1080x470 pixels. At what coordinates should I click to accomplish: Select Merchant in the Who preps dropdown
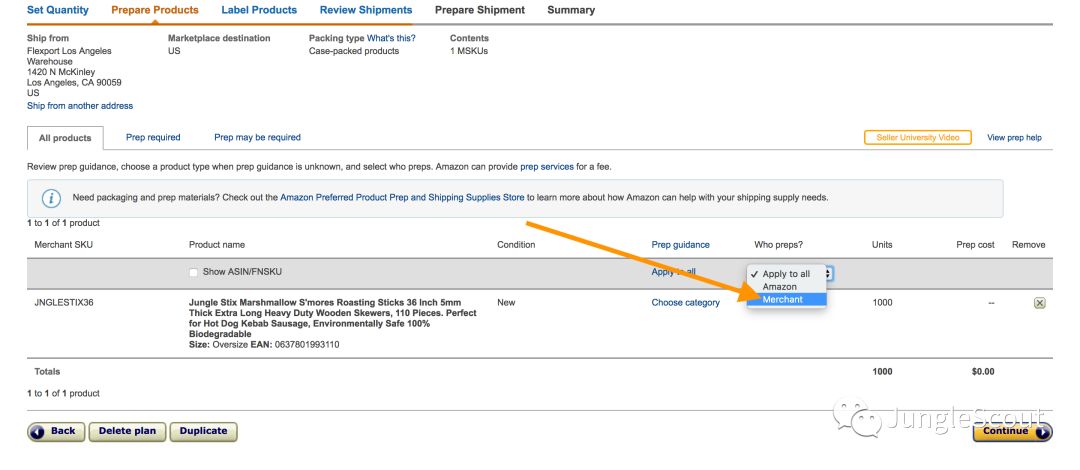click(782, 299)
